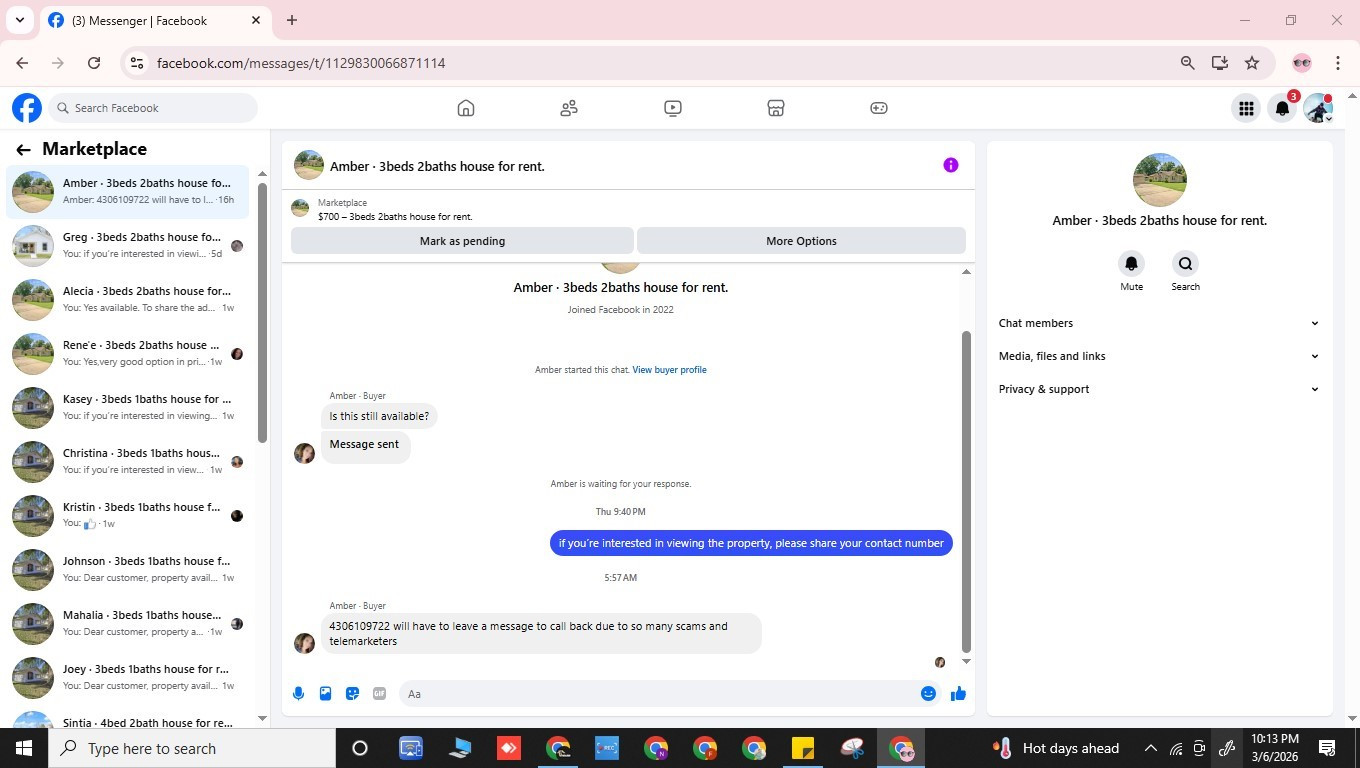This screenshot has height=768, width=1360.
Task: Show hidden system tray icons
Action: pyautogui.click(x=1150, y=748)
